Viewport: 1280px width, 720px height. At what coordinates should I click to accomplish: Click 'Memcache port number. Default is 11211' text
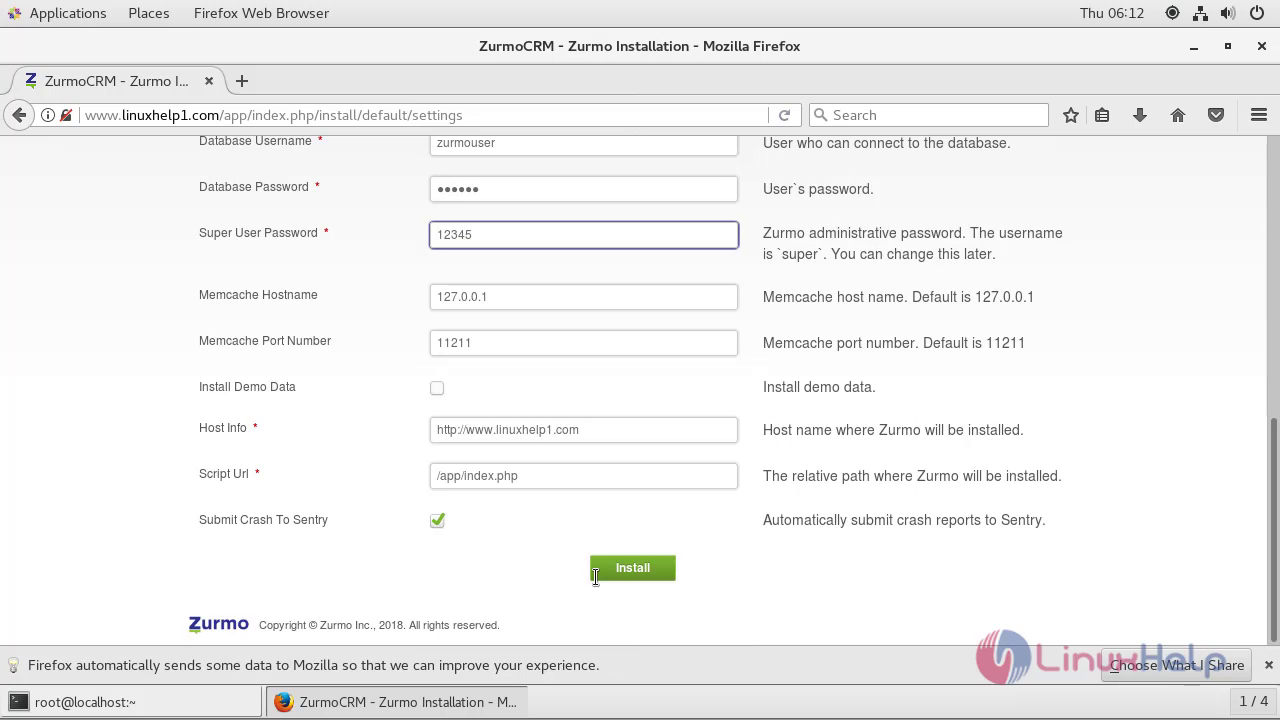pos(894,343)
